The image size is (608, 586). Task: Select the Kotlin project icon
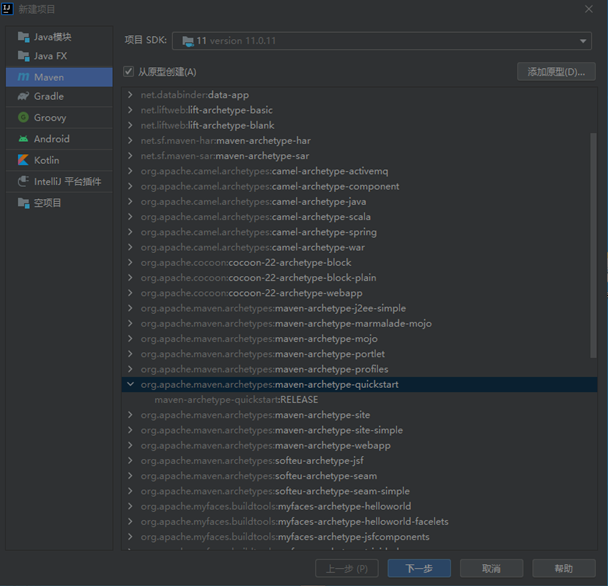[x=23, y=160]
